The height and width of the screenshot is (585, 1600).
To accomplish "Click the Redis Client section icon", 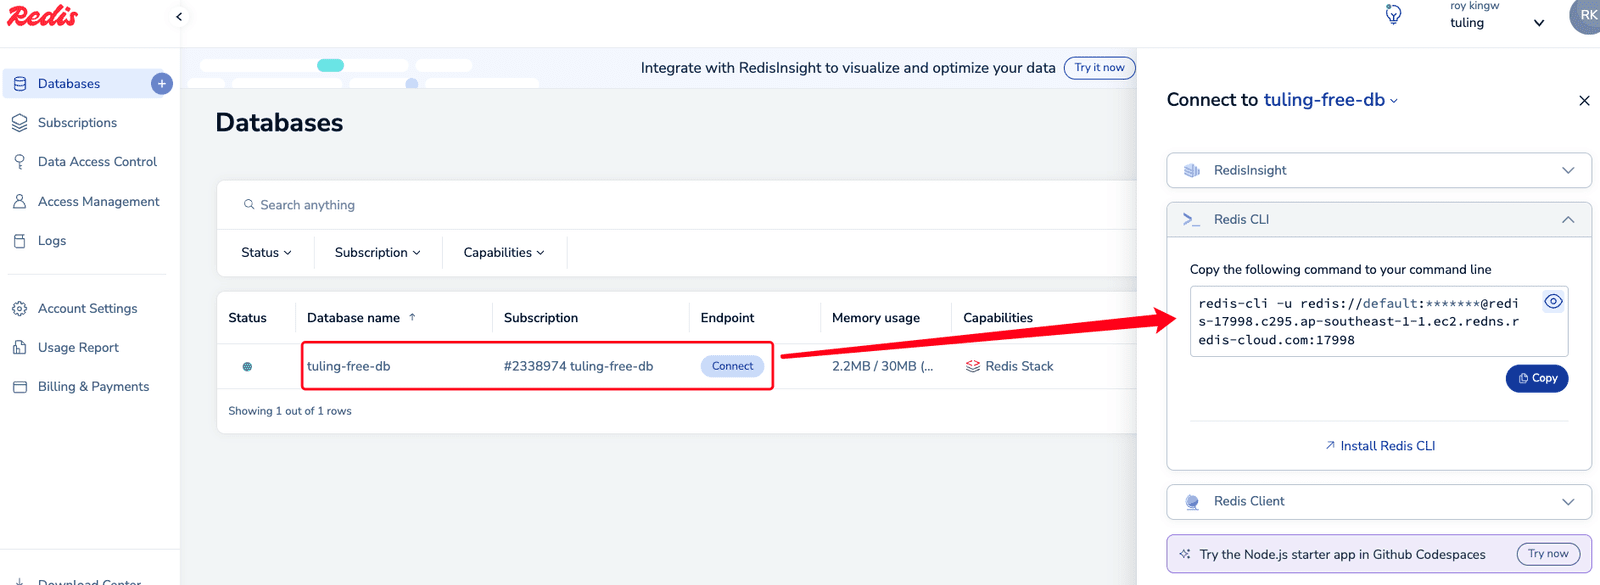I will pos(1191,502).
